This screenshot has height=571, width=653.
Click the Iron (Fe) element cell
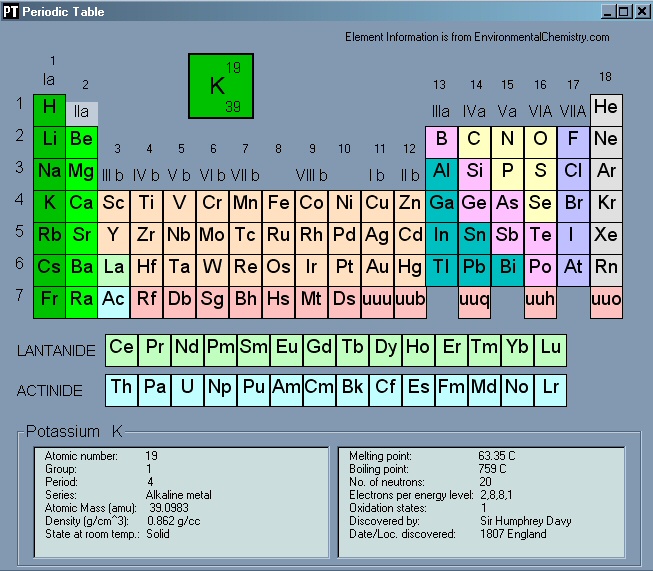coord(279,204)
